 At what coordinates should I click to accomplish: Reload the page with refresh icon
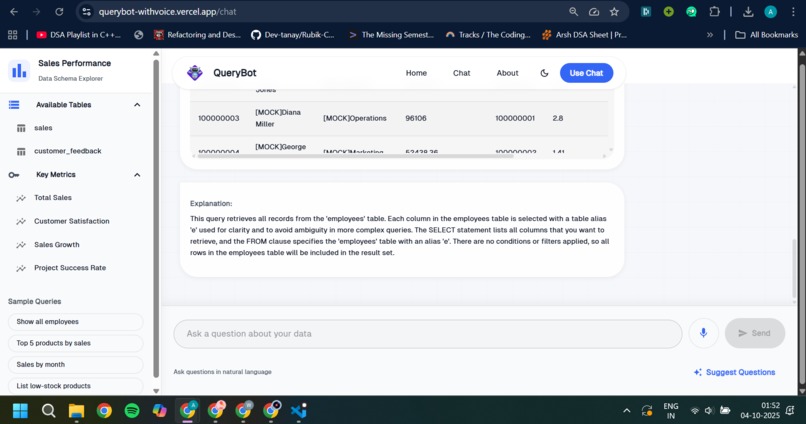tap(59, 12)
